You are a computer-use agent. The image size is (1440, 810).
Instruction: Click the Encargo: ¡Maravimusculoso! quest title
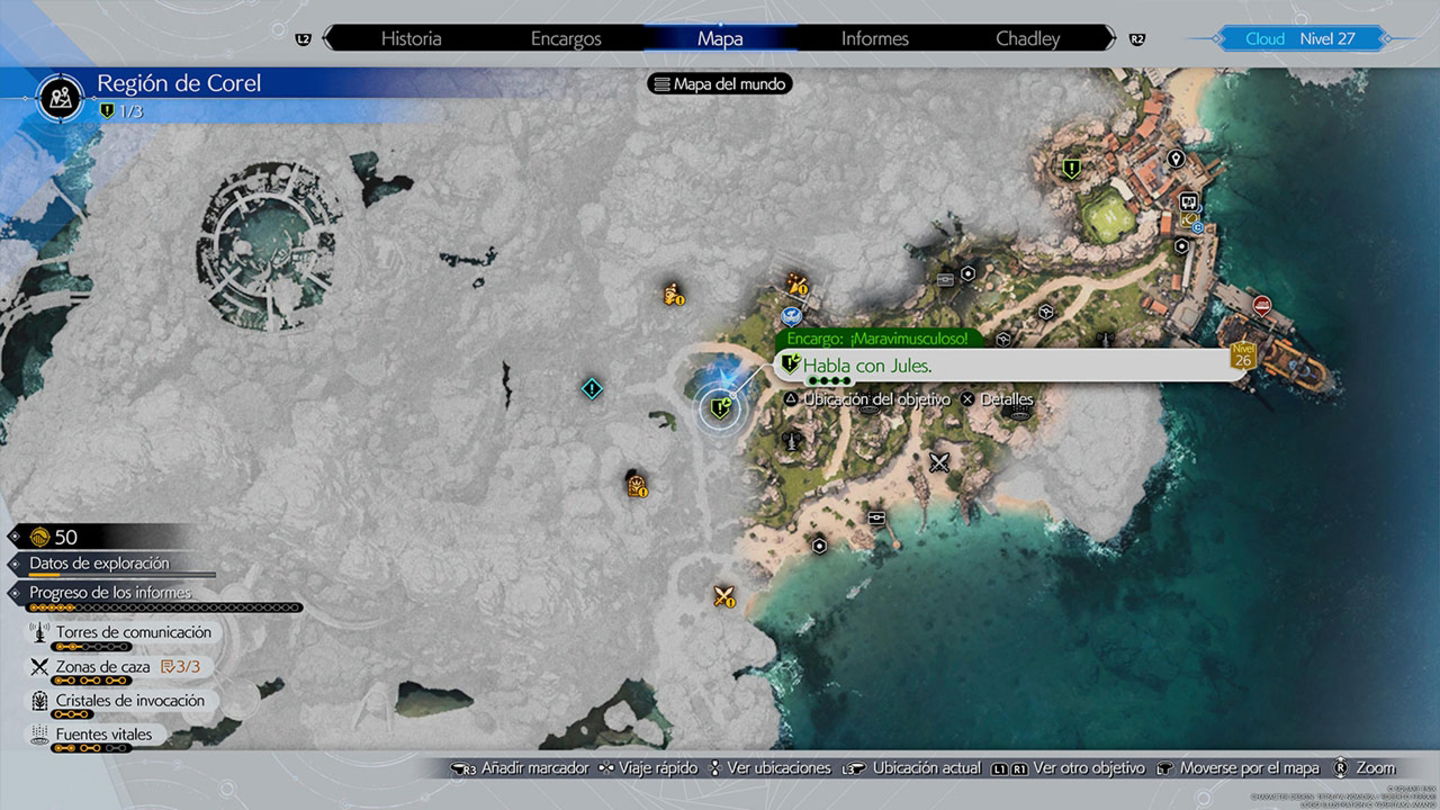(878, 339)
